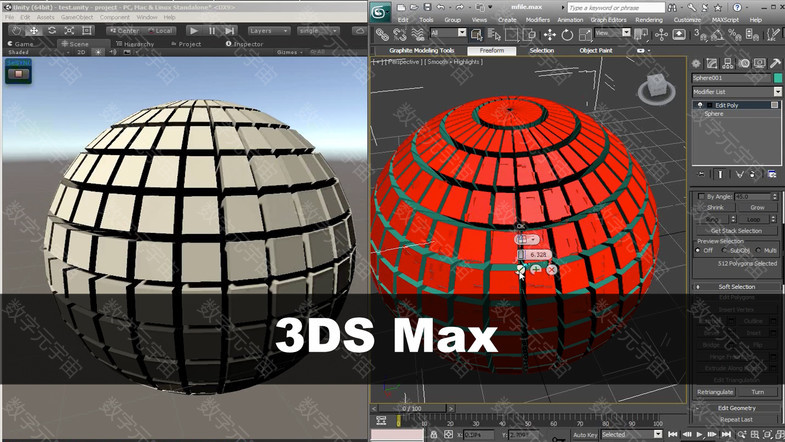Open the Shaded draw mode dropdown
The image size is (785, 442).
[38, 52]
